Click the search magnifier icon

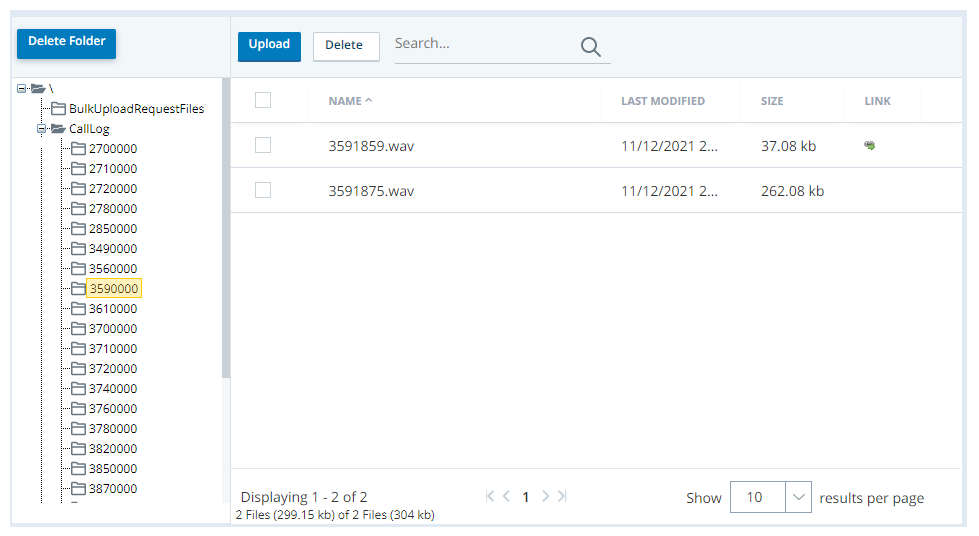591,47
